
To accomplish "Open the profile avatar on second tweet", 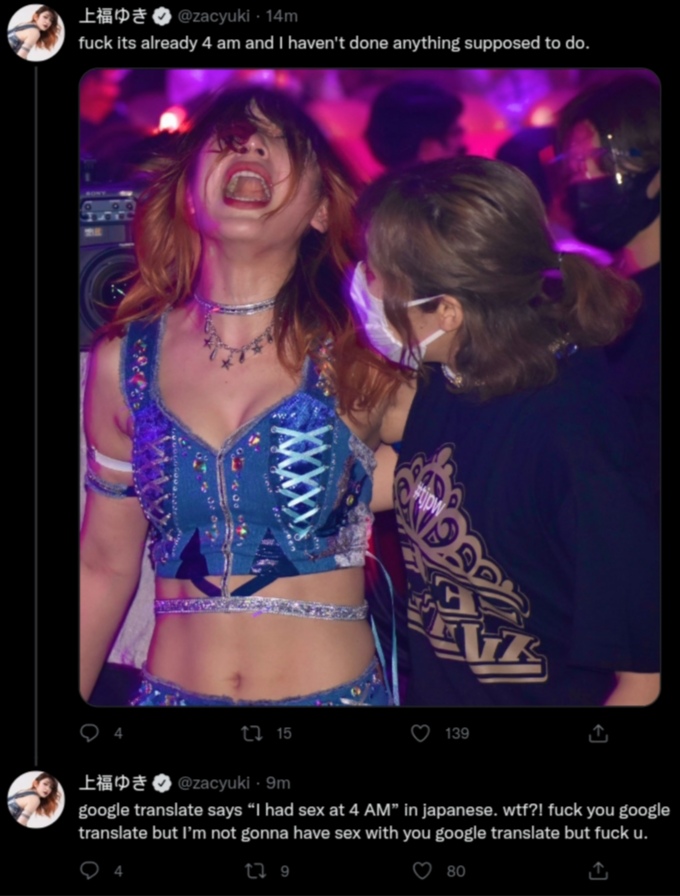I will 35,799.
